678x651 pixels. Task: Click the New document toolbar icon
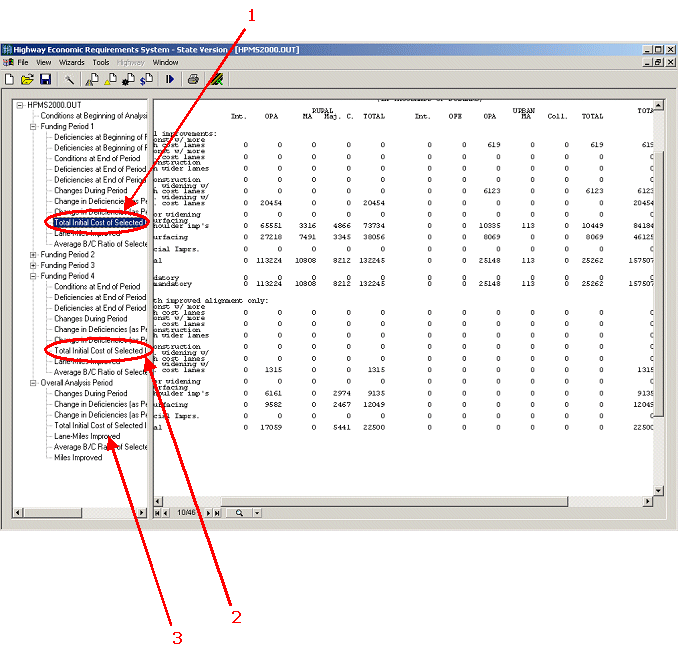click(9, 80)
